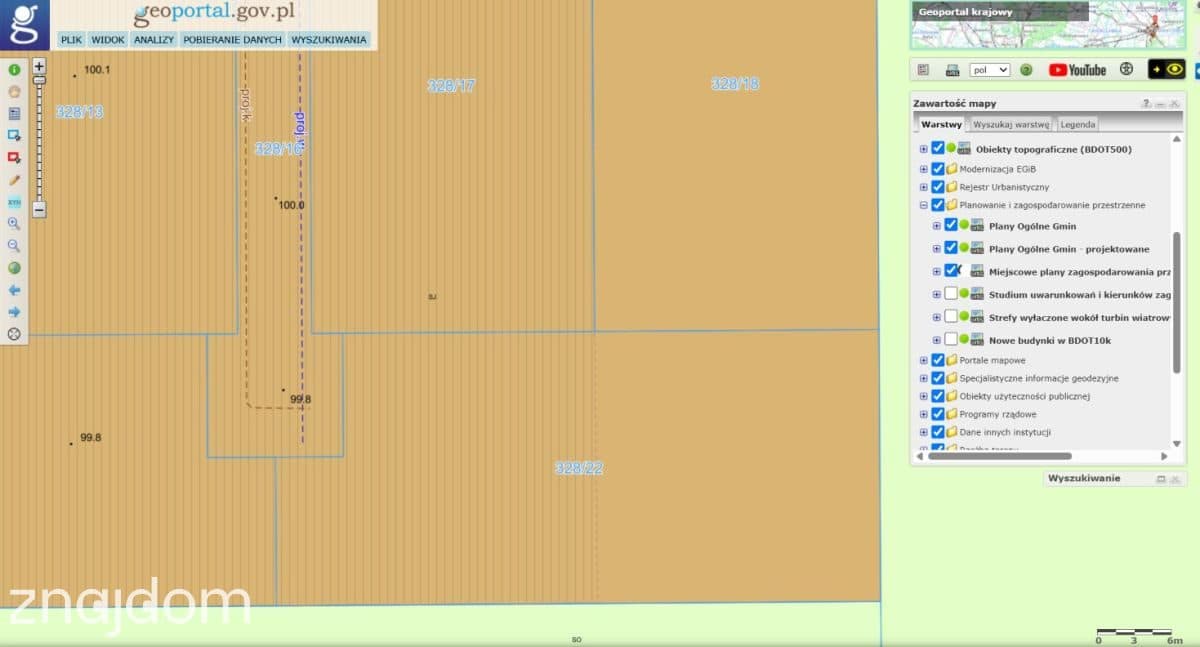Expand Plany Ogólne Gmin layer node
This screenshot has width=1200, height=647.
tap(937, 226)
